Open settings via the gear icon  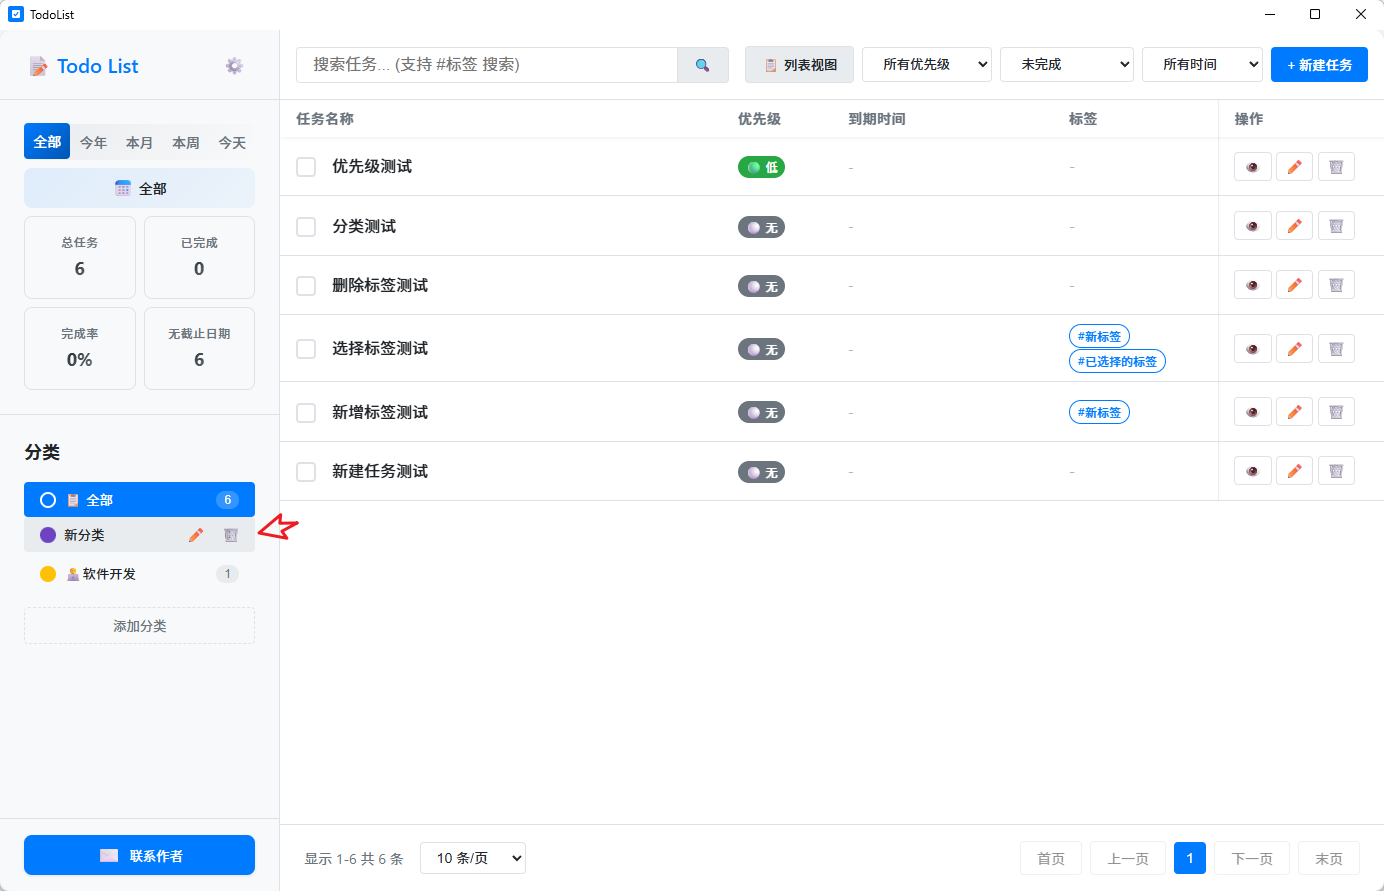pos(234,66)
